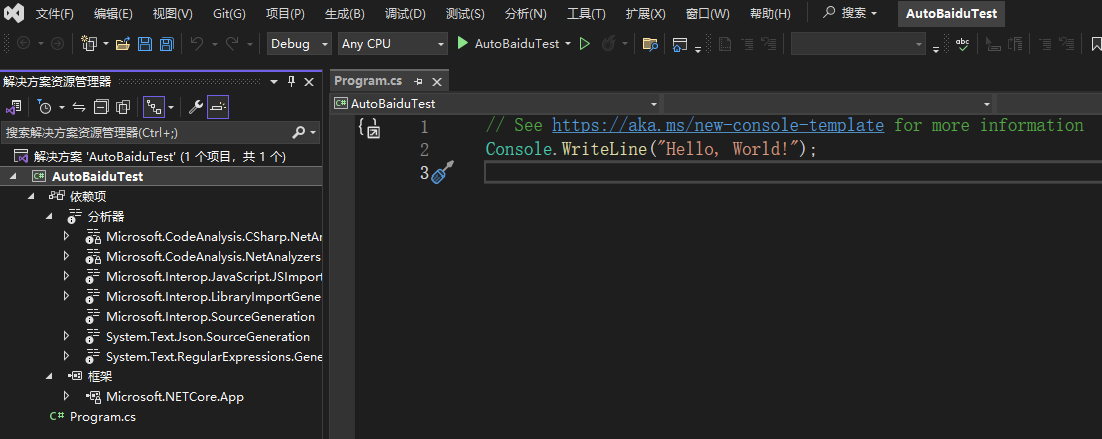
Task: Open the empty combo box in the toolbar
Action: (x=858, y=44)
